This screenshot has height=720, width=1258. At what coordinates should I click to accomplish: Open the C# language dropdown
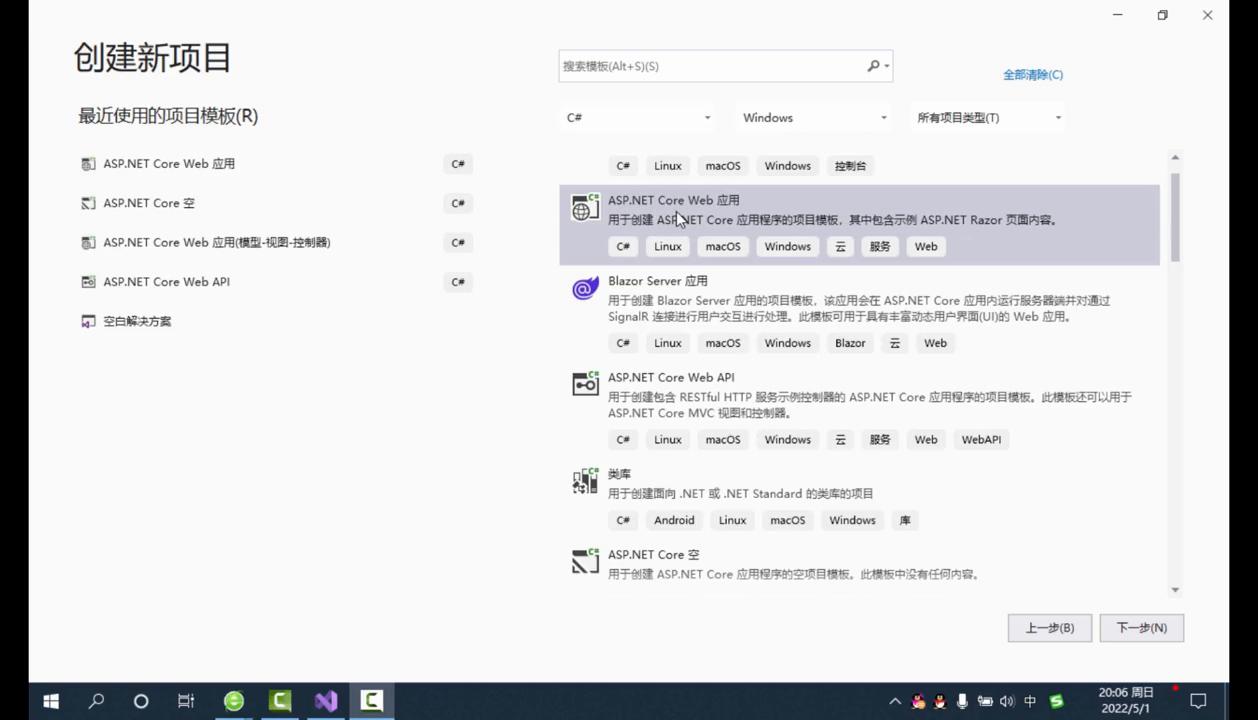(x=637, y=117)
